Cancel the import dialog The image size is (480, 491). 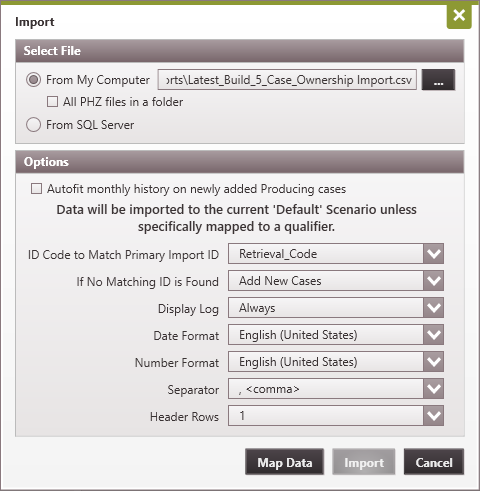coord(434,462)
